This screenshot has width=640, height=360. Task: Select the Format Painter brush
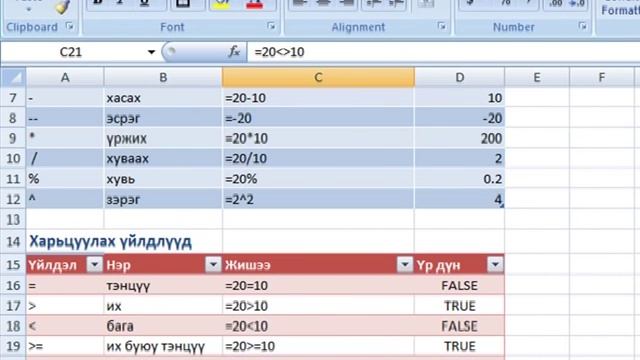pos(63,7)
